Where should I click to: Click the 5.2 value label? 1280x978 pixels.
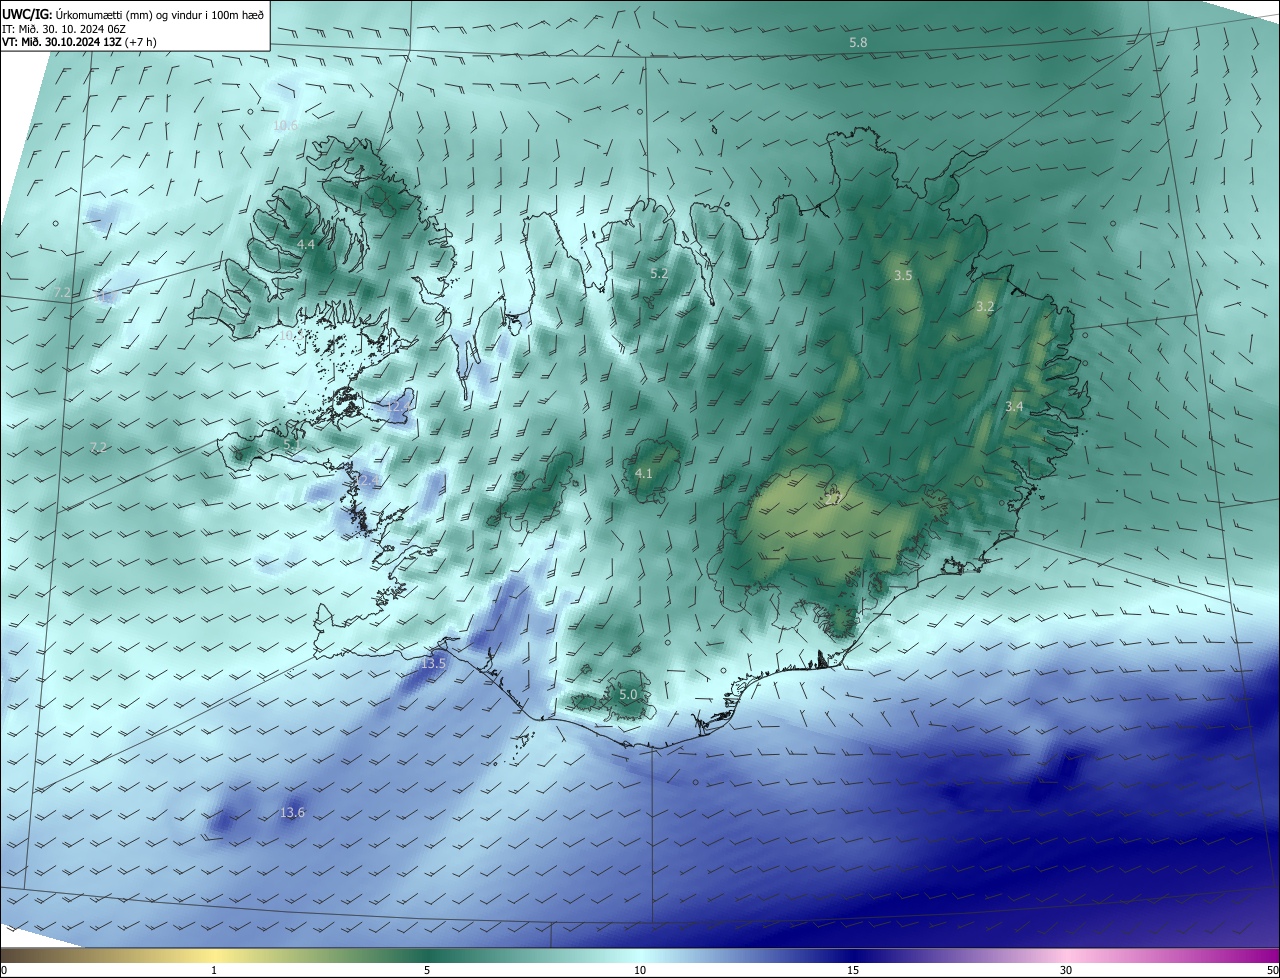[x=659, y=273]
